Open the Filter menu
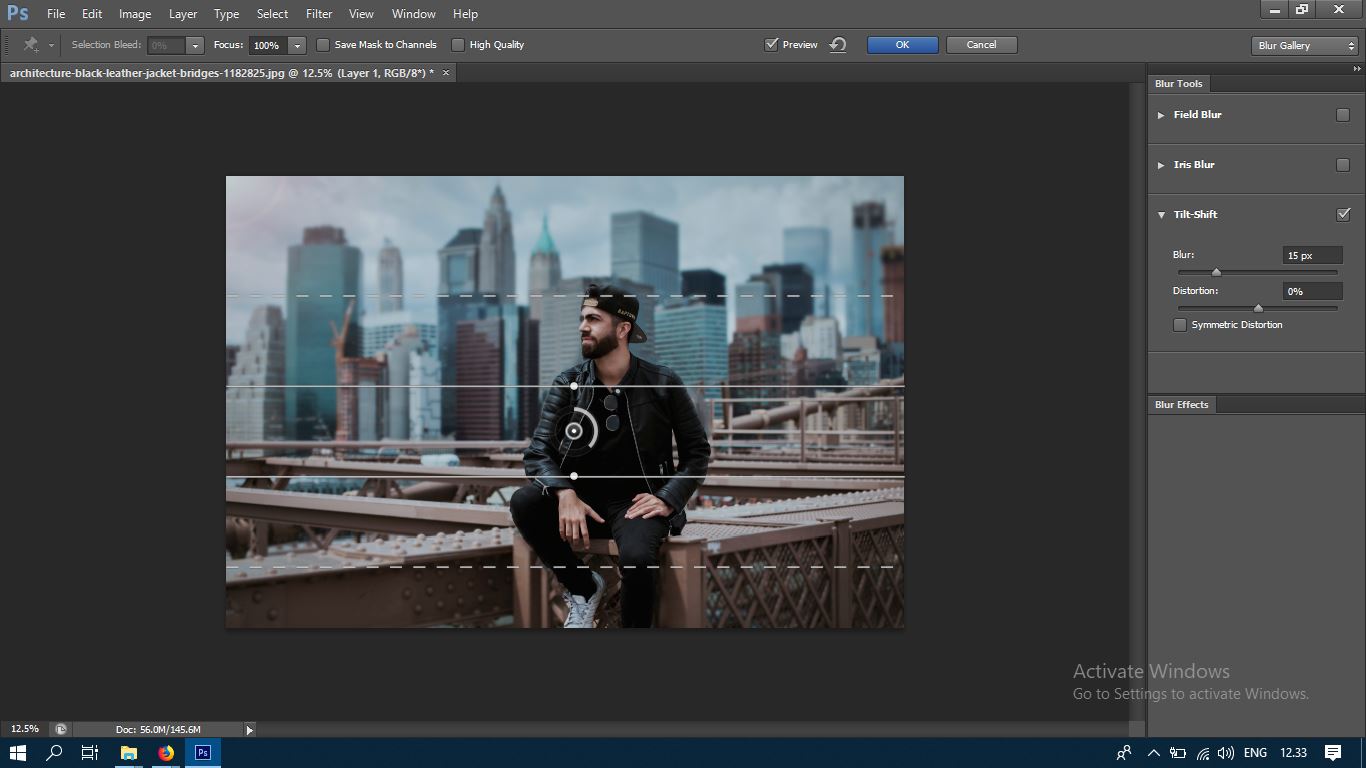This screenshot has height=768, width=1366. coord(319,14)
